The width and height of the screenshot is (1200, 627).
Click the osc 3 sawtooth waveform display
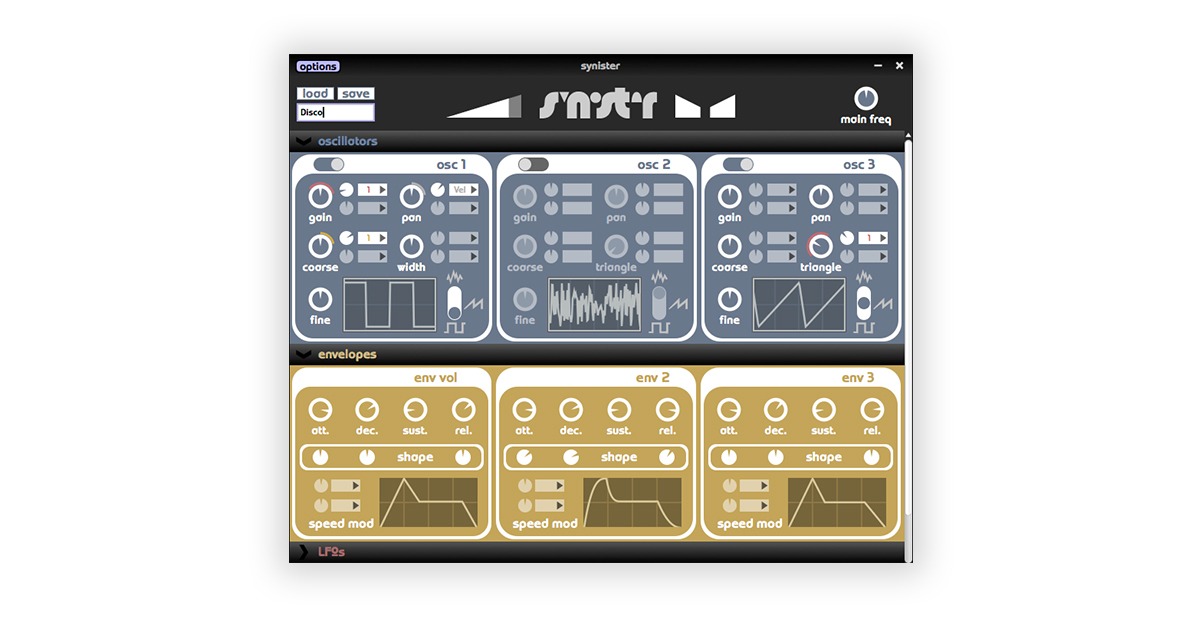click(x=799, y=305)
